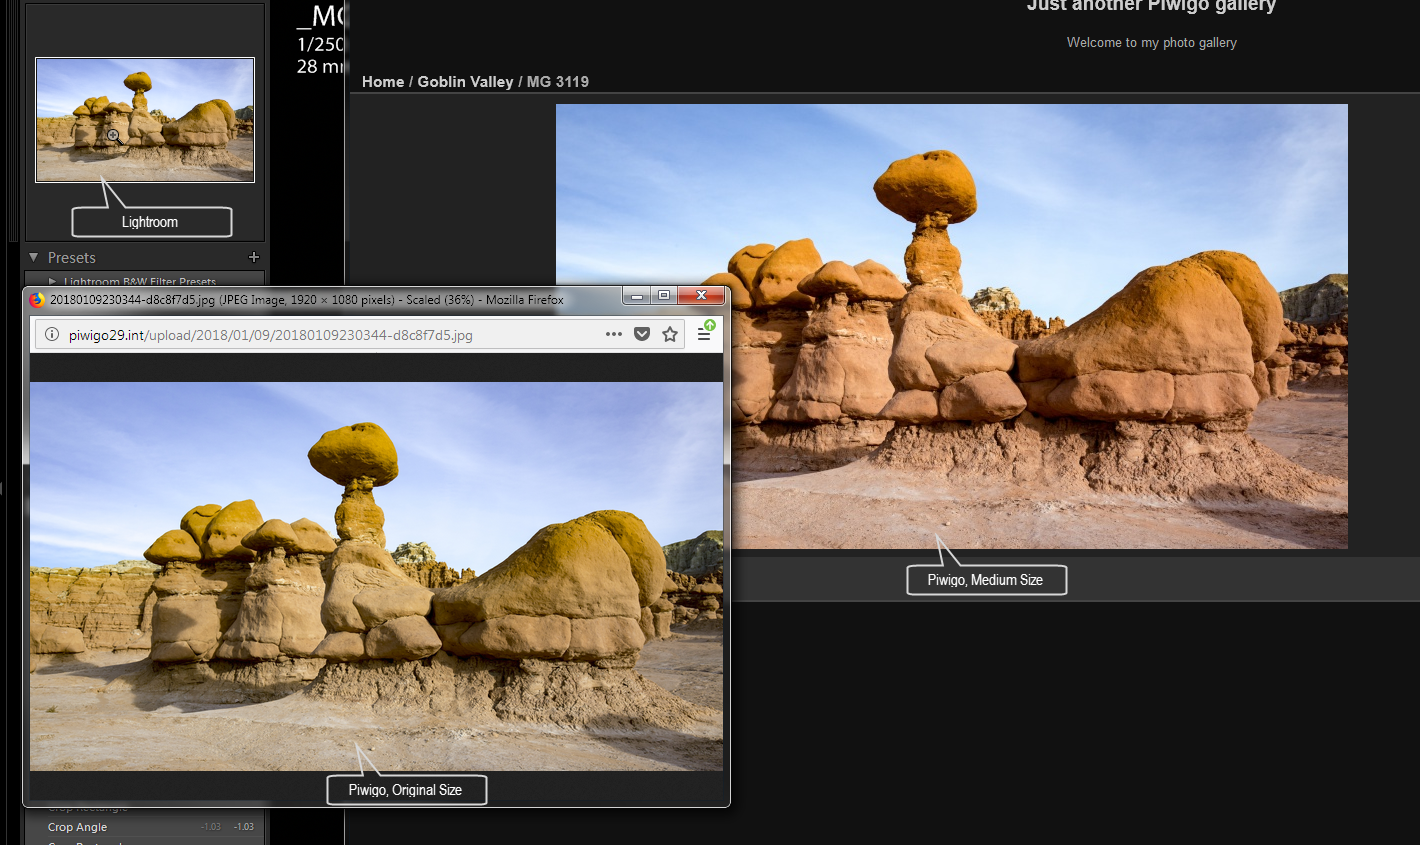The height and width of the screenshot is (845, 1420).
Task: Collapse the Presets panel triangle
Action: (x=34, y=257)
